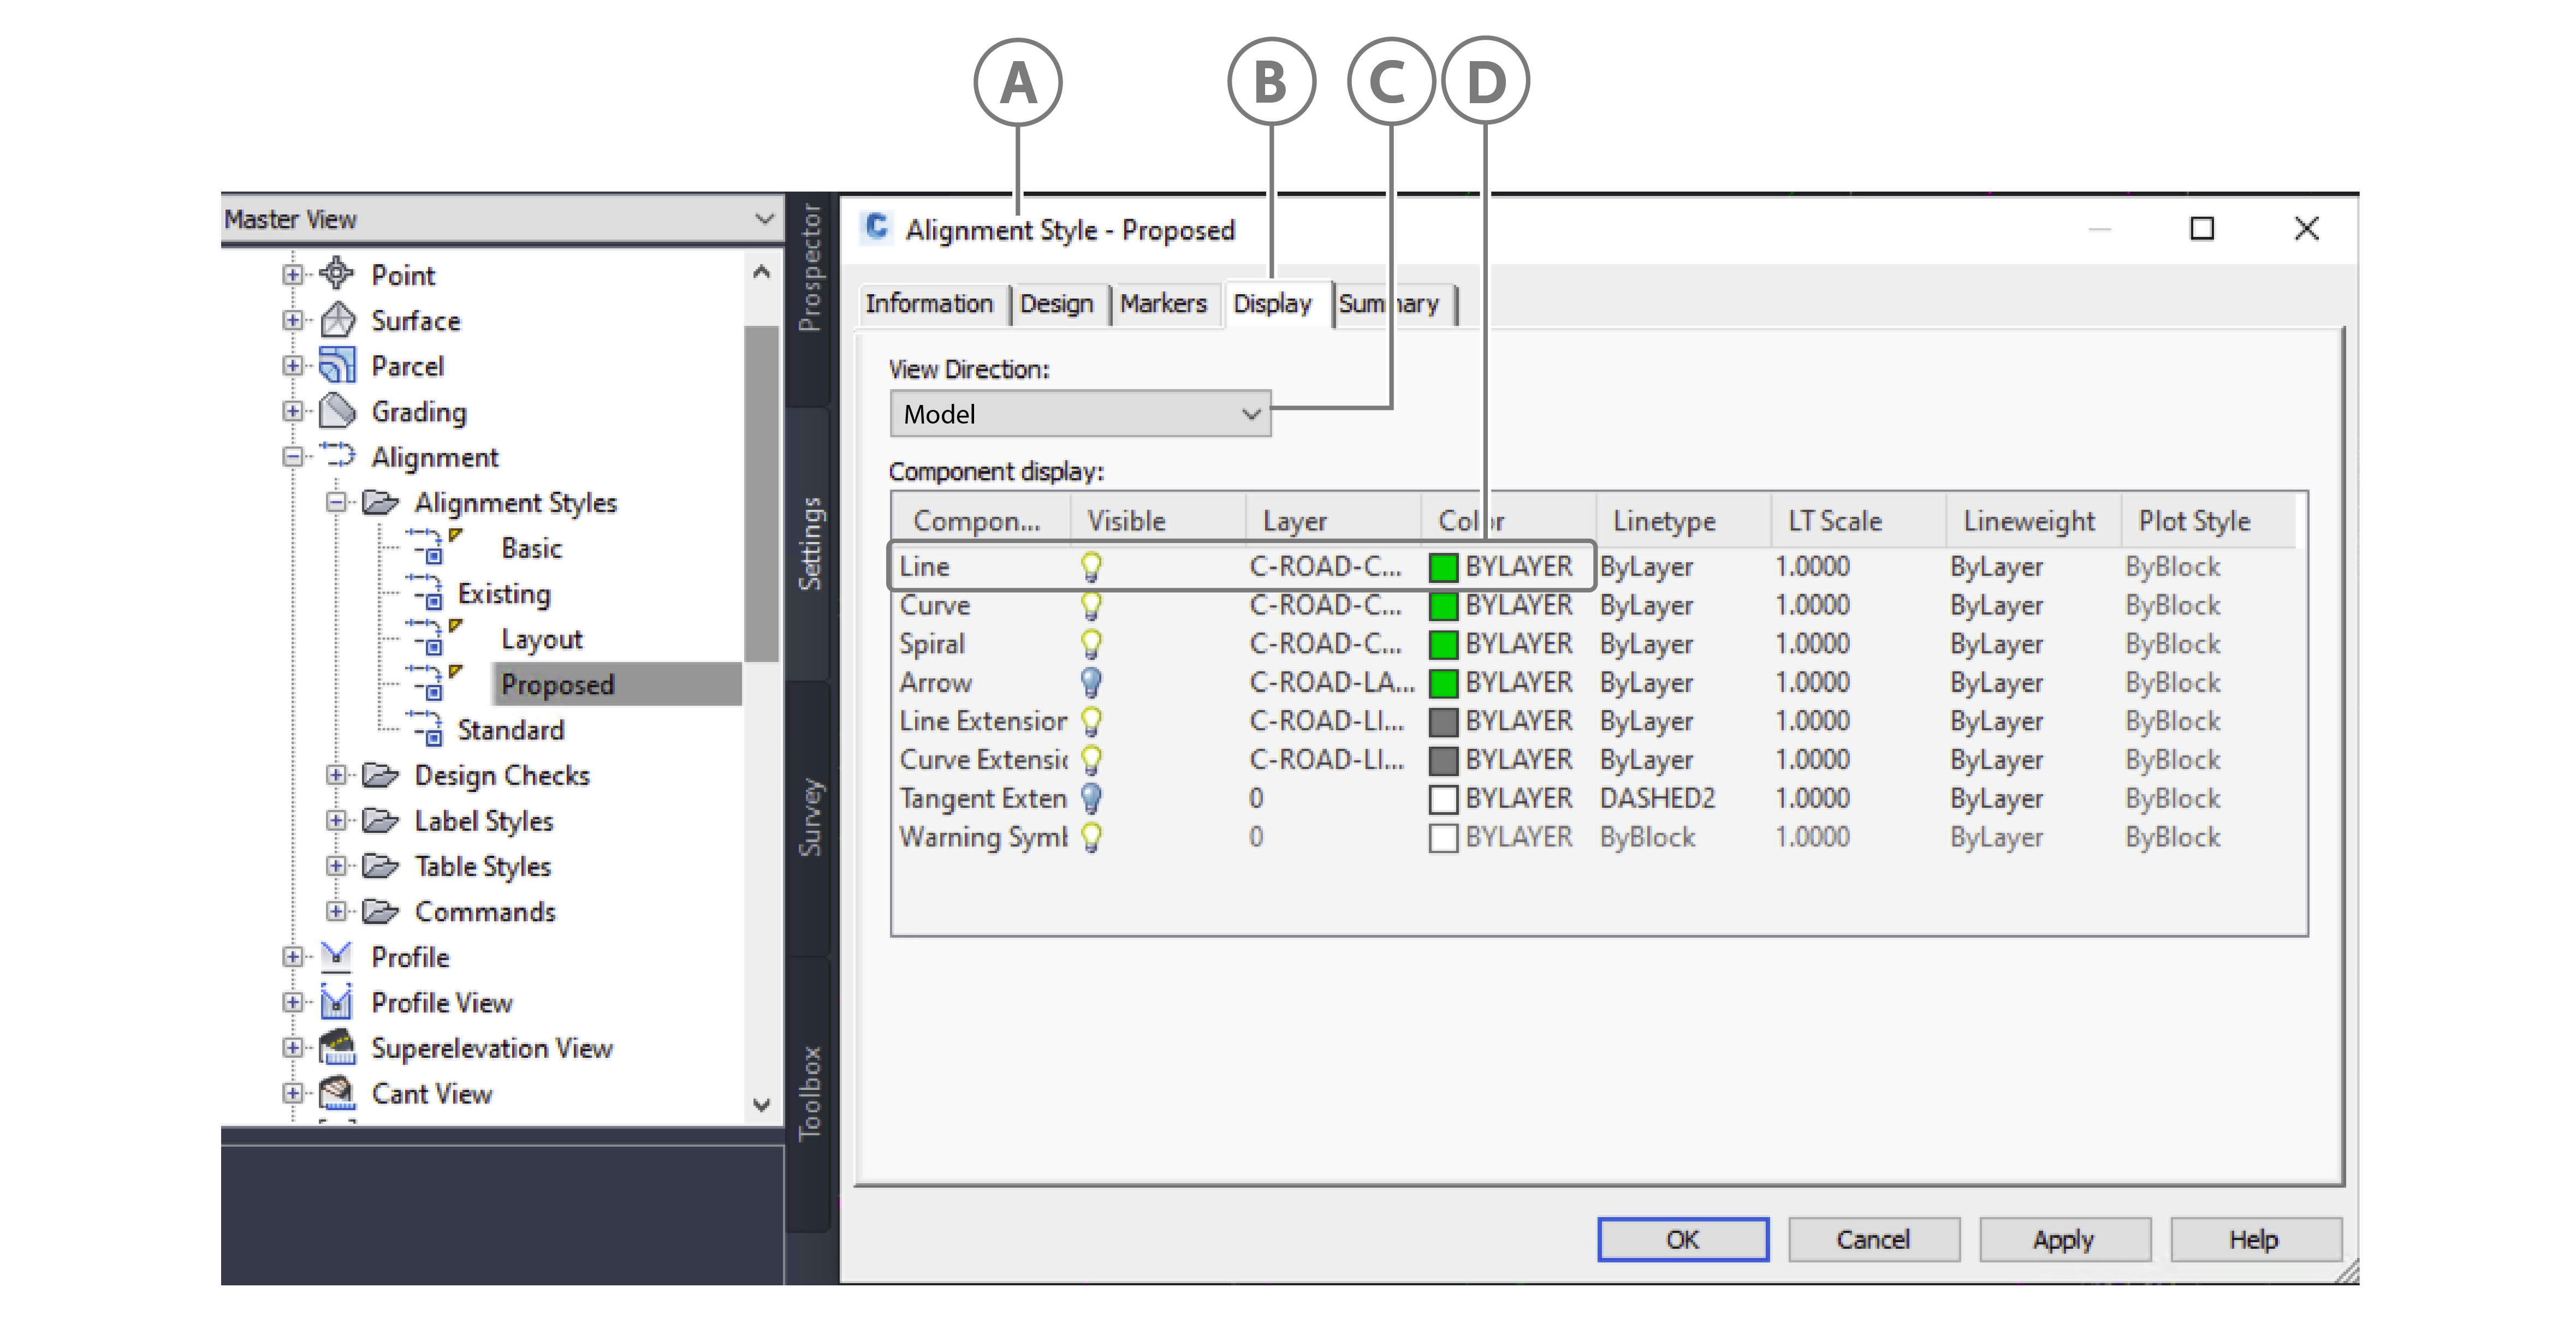
Task: Click the Profile View tree icon
Action: click(337, 1002)
